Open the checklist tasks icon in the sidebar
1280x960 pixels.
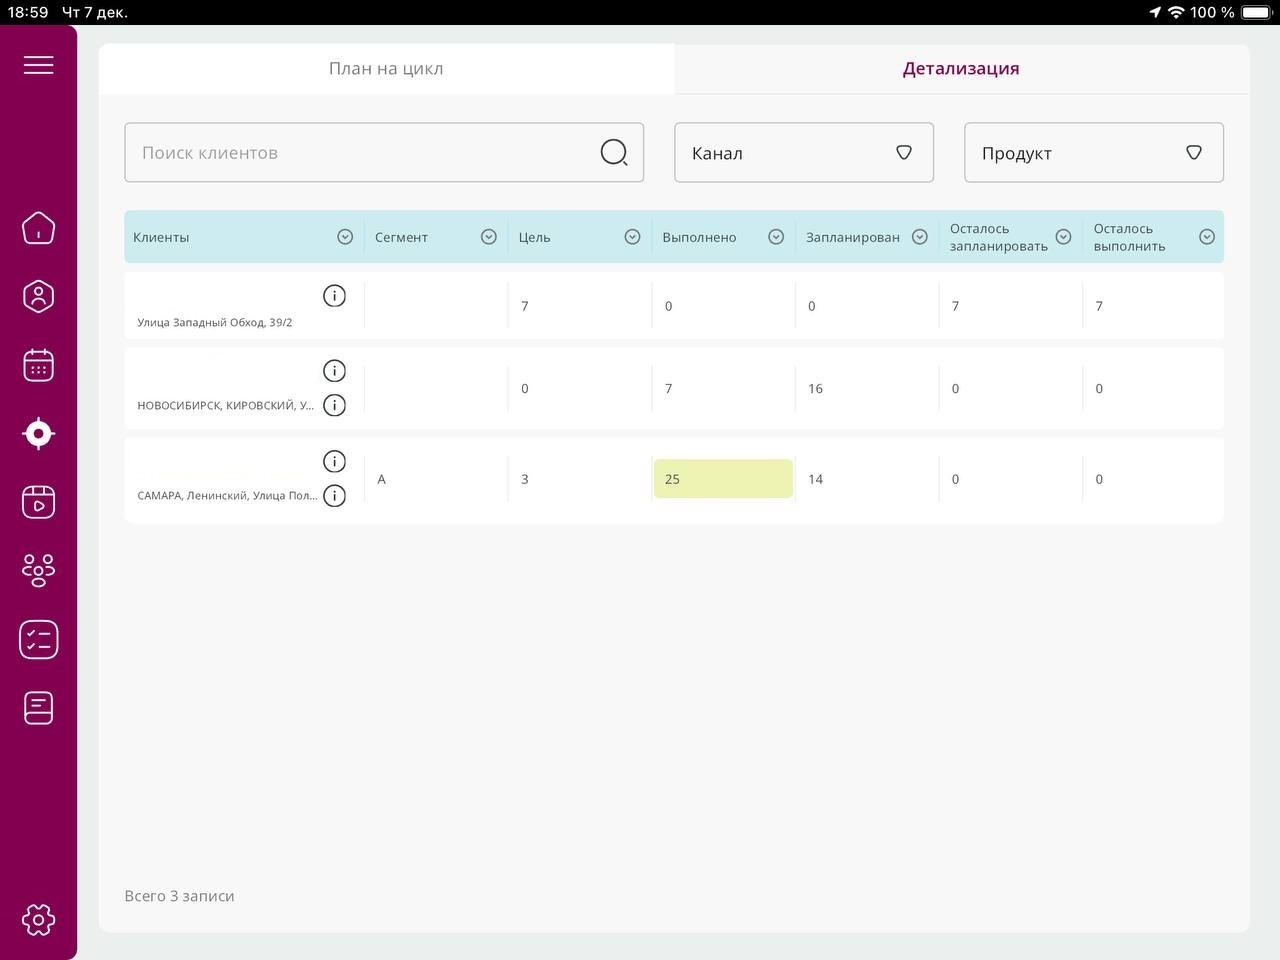coord(38,640)
